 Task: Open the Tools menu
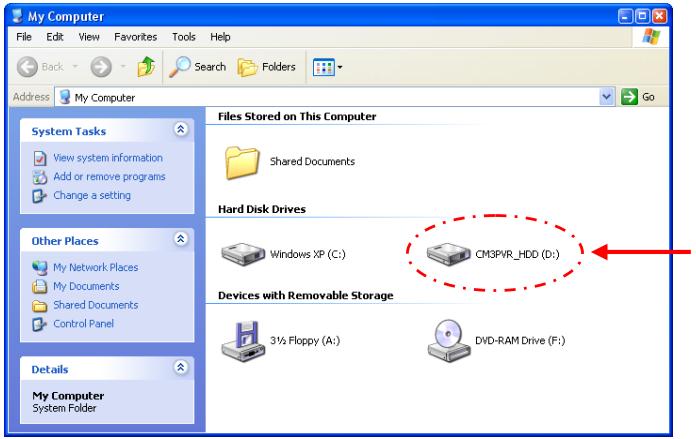tap(184, 37)
